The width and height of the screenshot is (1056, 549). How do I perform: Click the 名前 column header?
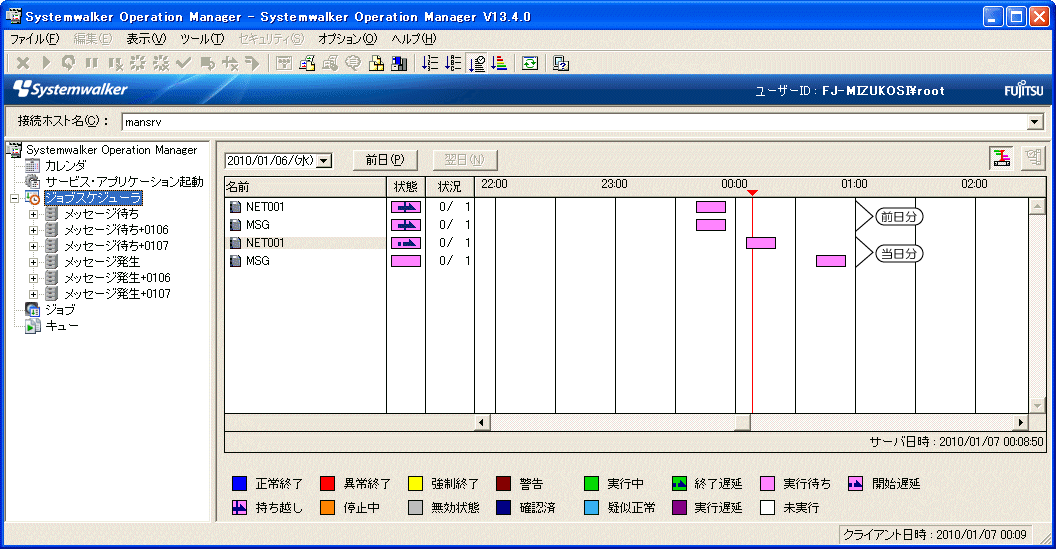(305, 187)
